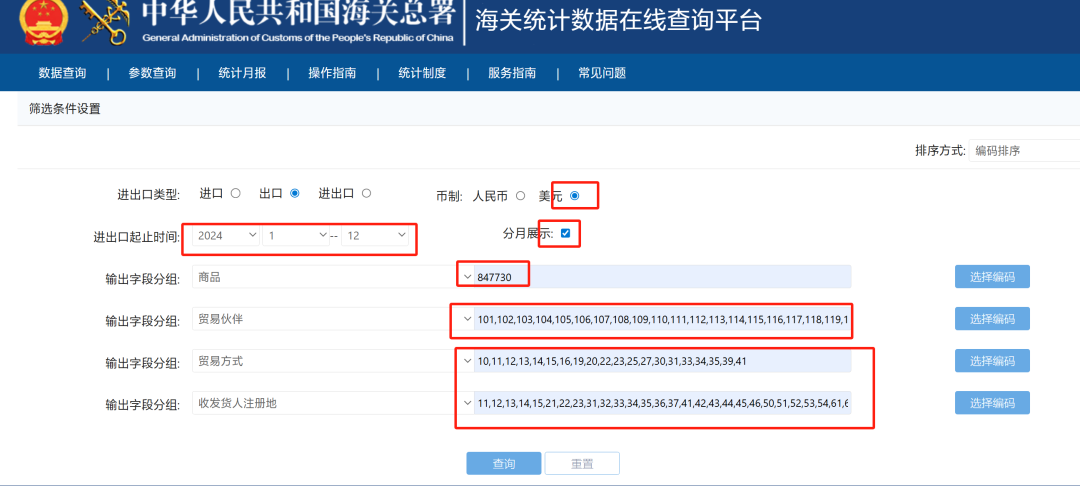Open the 统计月报 menu
1080x486 pixels.
coord(242,73)
